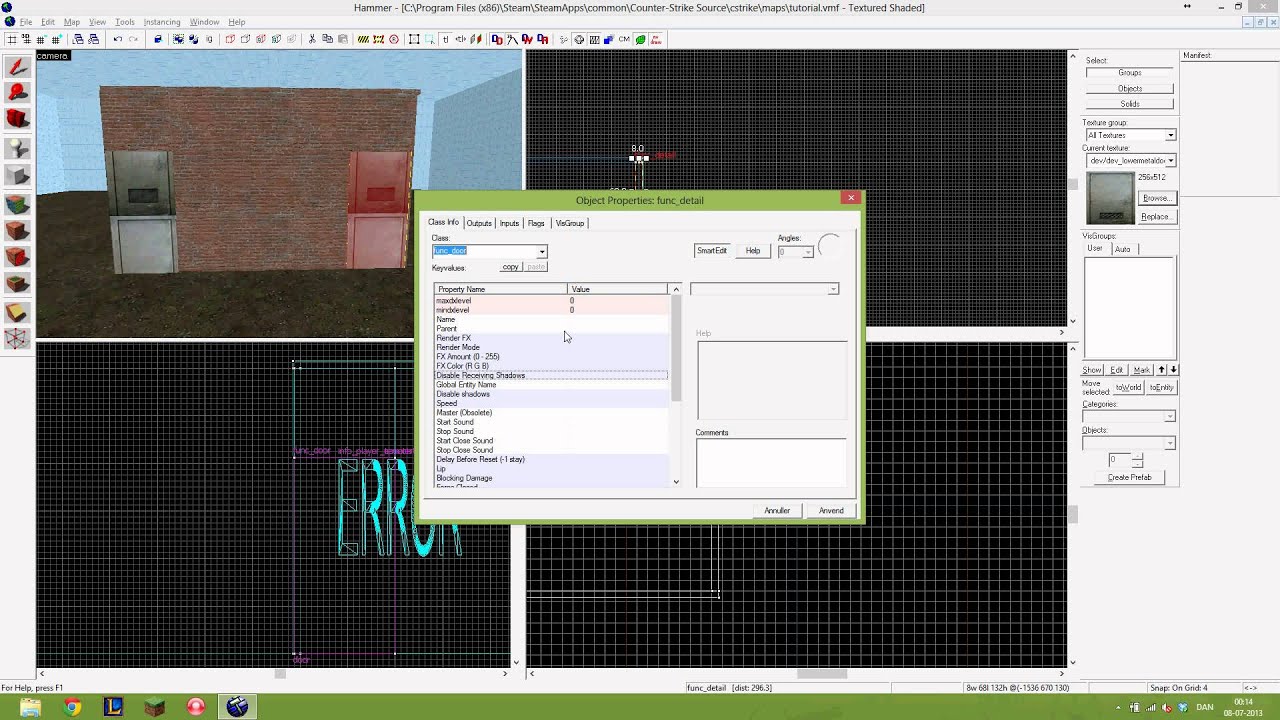
Task: Click the Undo toolbar icon
Action: pyautogui.click(x=117, y=39)
